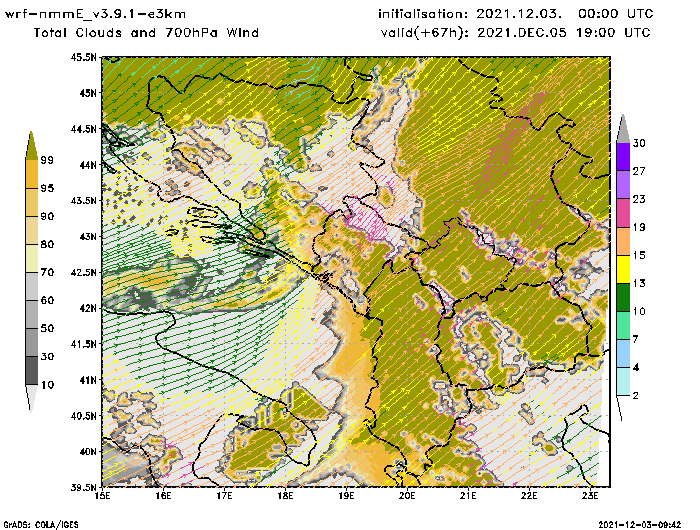
Task: Click the 10-30 dark gray cloud swatch
Action: (x=31, y=371)
